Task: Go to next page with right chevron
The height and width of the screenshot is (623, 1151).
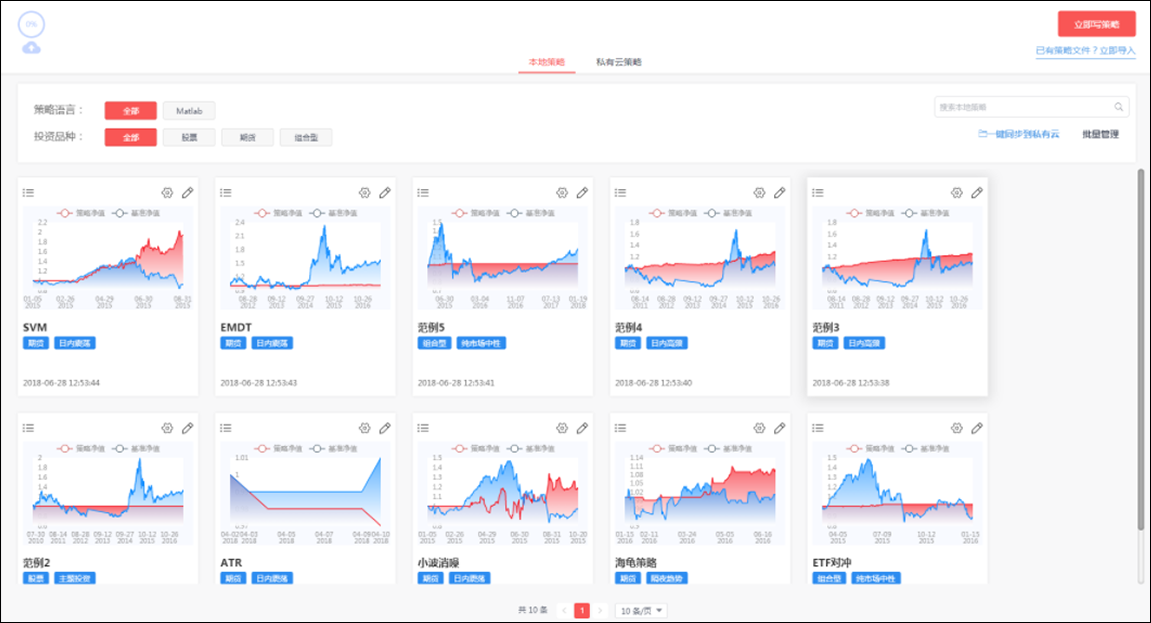Action: [x=600, y=610]
